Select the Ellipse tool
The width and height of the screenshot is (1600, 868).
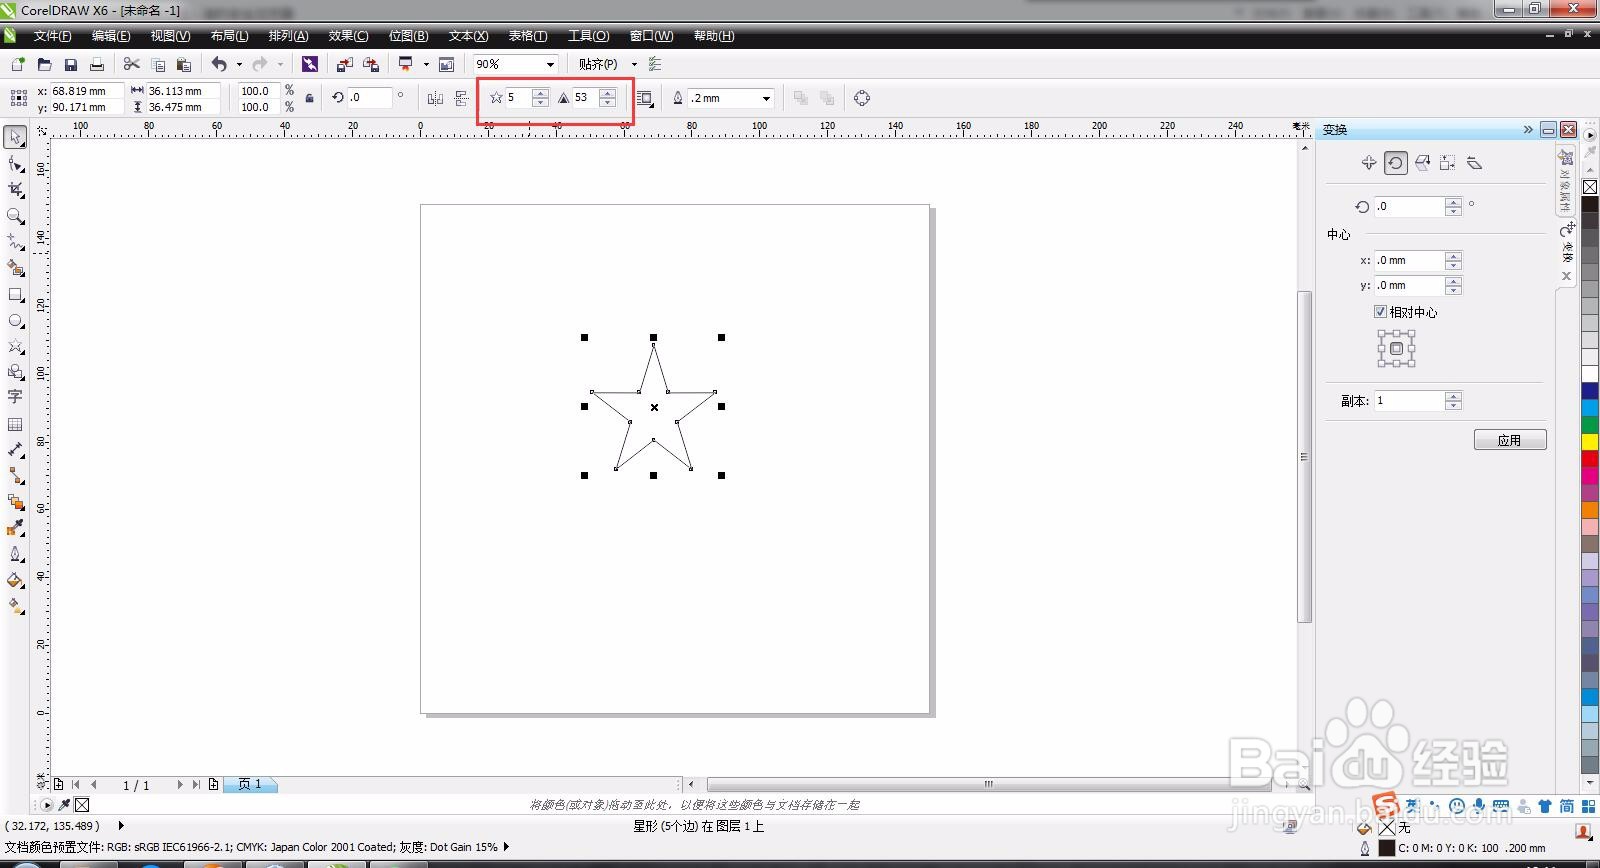pos(16,321)
